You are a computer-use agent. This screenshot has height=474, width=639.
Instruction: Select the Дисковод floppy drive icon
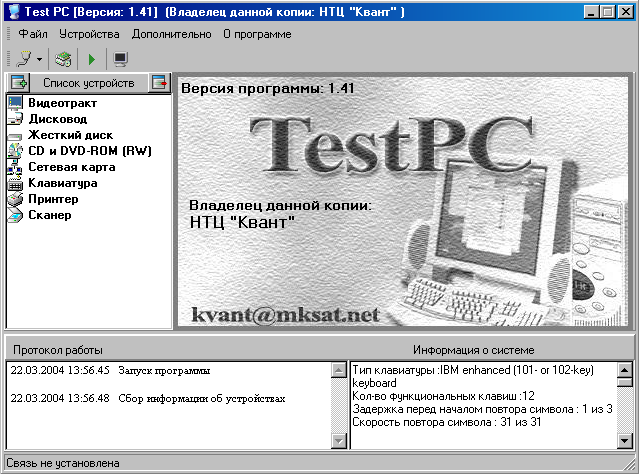click(15, 119)
